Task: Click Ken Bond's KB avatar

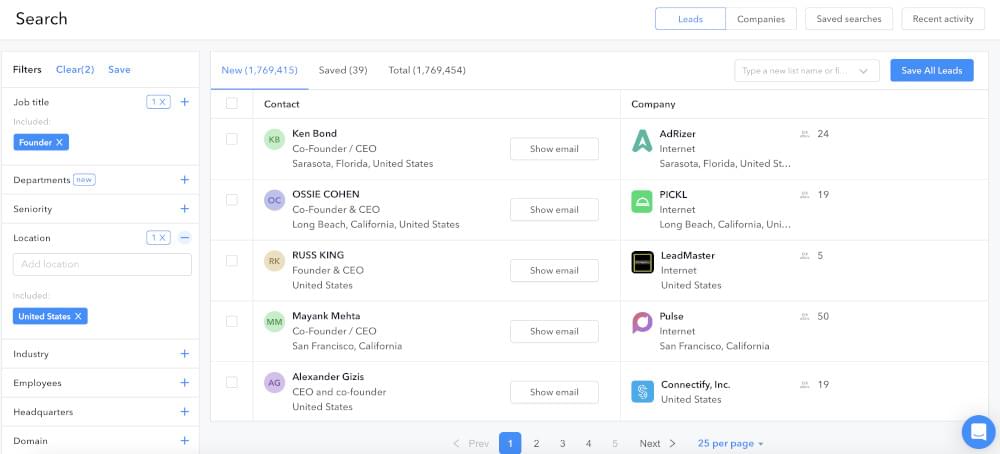Action: tap(274, 140)
